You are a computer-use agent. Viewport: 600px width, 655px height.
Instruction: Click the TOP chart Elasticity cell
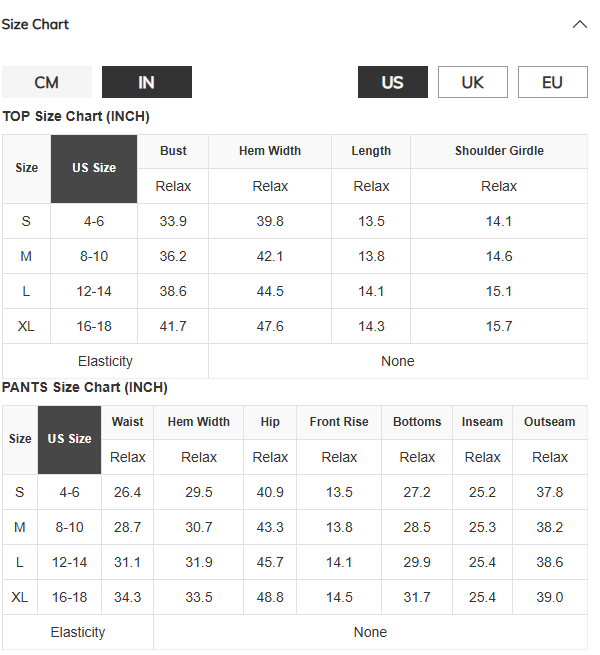(105, 361)
